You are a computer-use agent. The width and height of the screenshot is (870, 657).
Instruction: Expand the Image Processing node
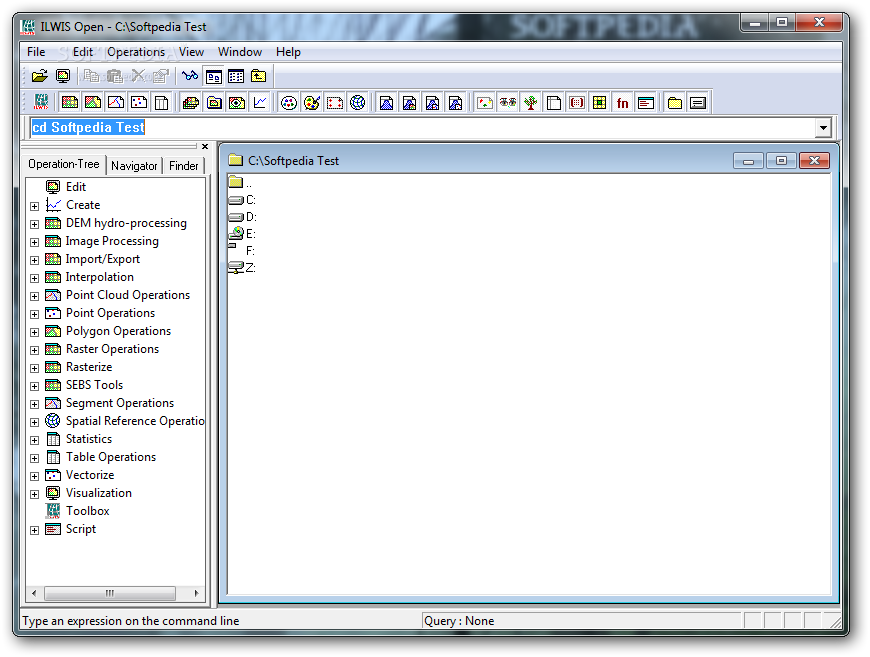click(x=34, y=242)
